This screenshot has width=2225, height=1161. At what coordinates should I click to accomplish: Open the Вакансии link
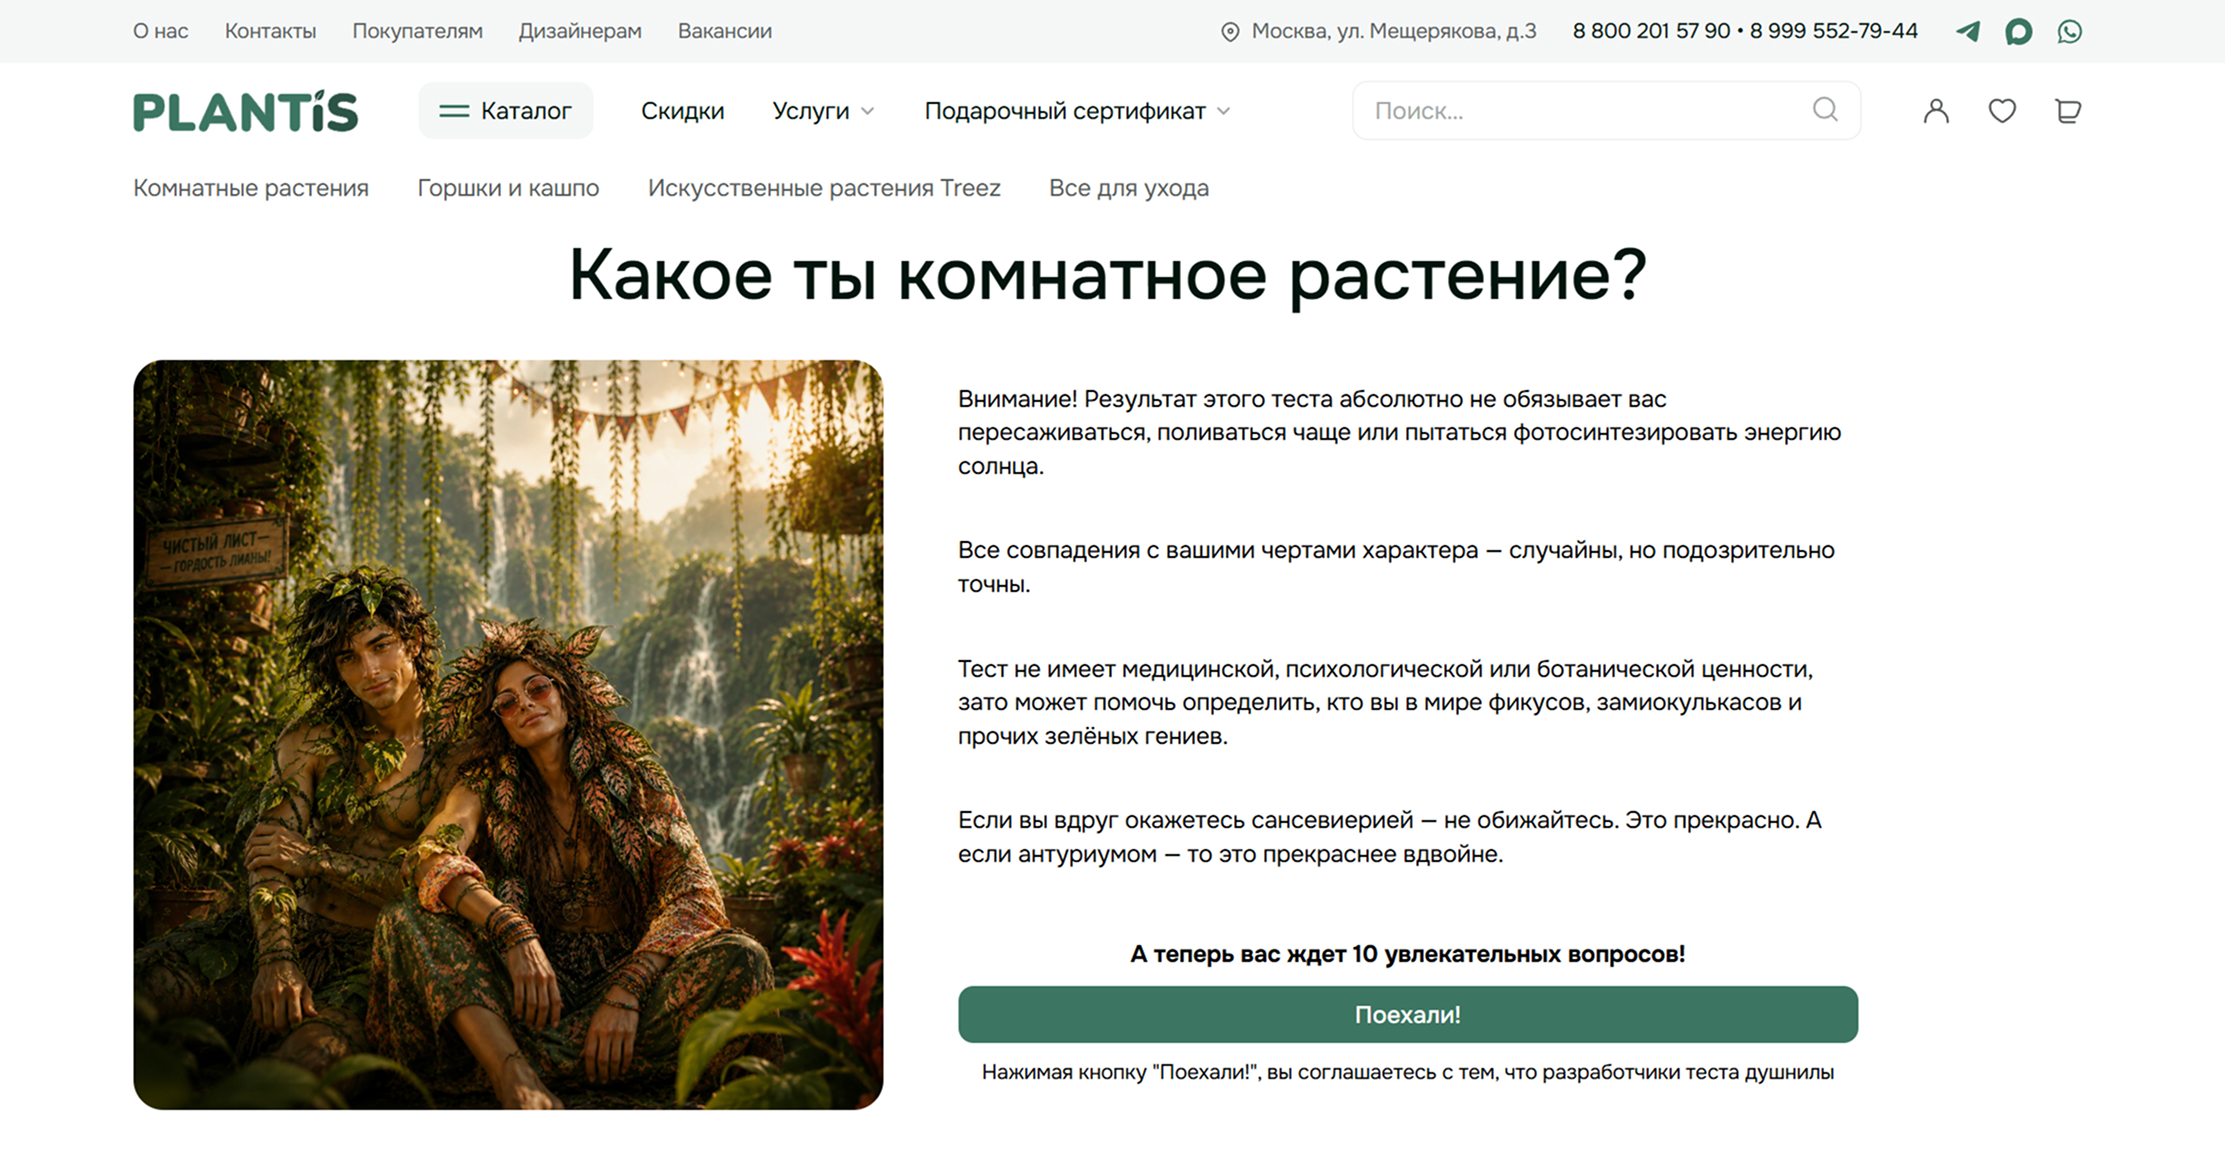coord(725,31)
